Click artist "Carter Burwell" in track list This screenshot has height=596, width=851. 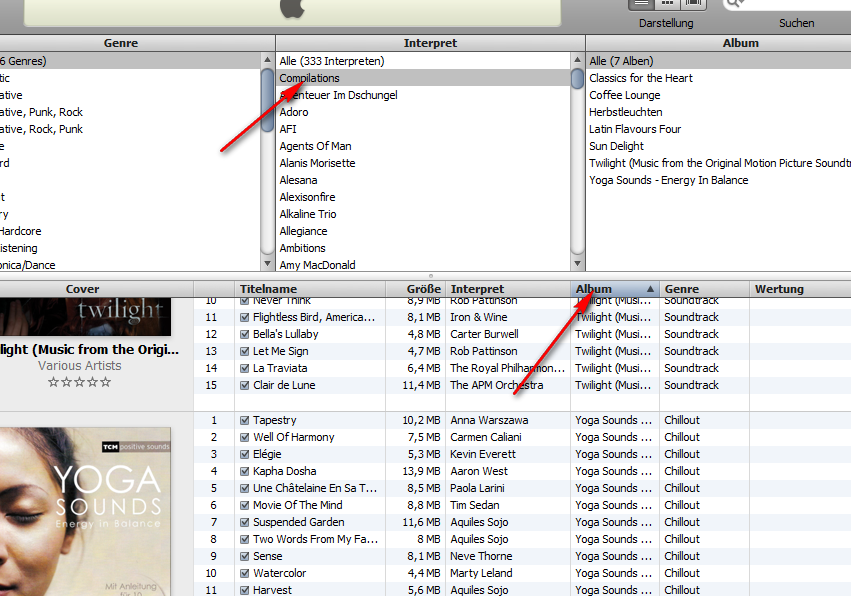[x=484, y=334]
